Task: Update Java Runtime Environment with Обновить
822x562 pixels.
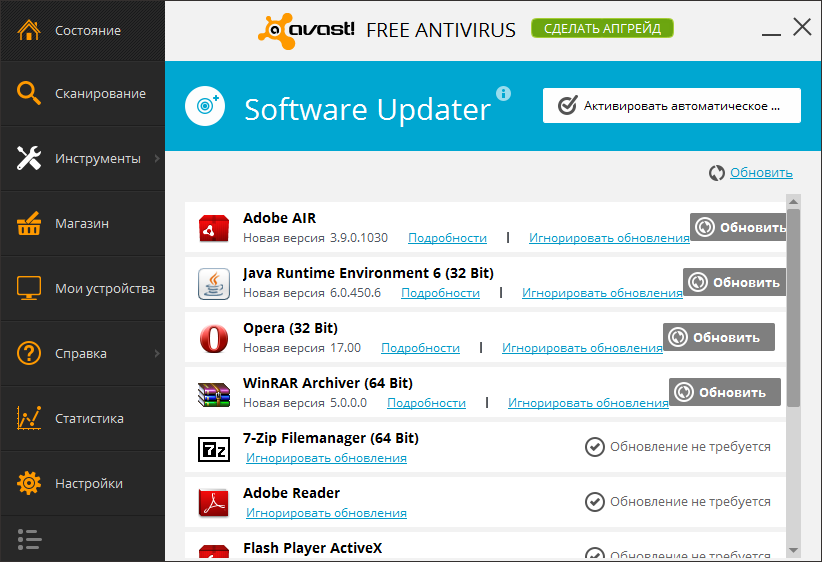Action: click(x=734, y=282)
